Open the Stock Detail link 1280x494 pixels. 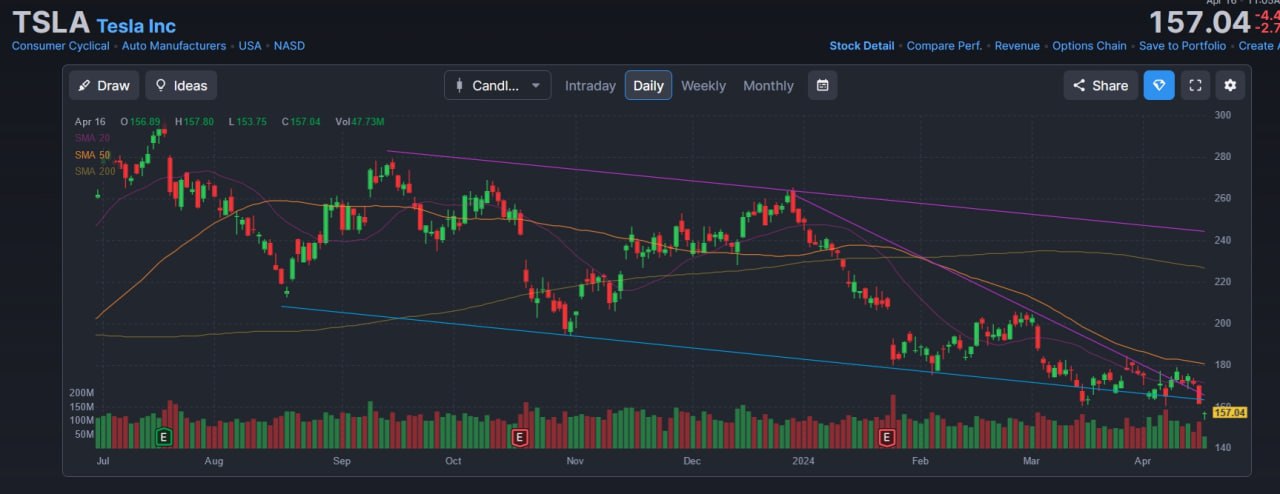tap(862, 46)
